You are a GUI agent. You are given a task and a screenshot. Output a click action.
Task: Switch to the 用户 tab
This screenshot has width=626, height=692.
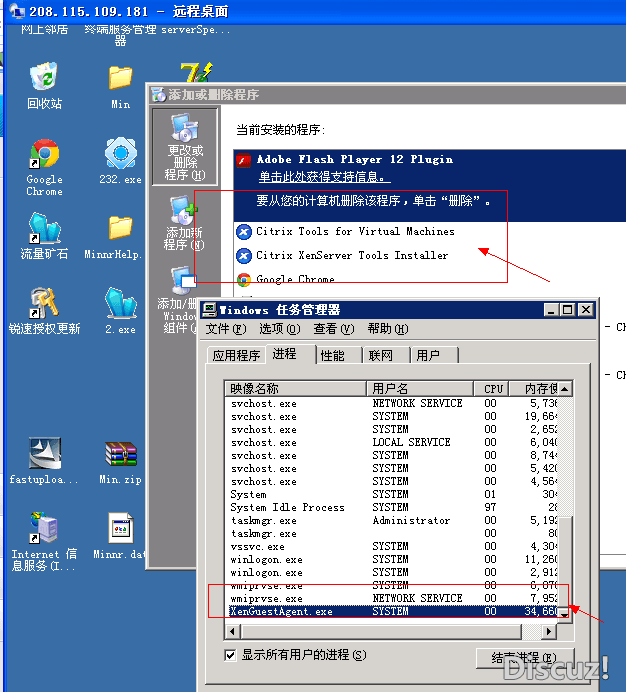pyautogui.click(x=434, y=355)
